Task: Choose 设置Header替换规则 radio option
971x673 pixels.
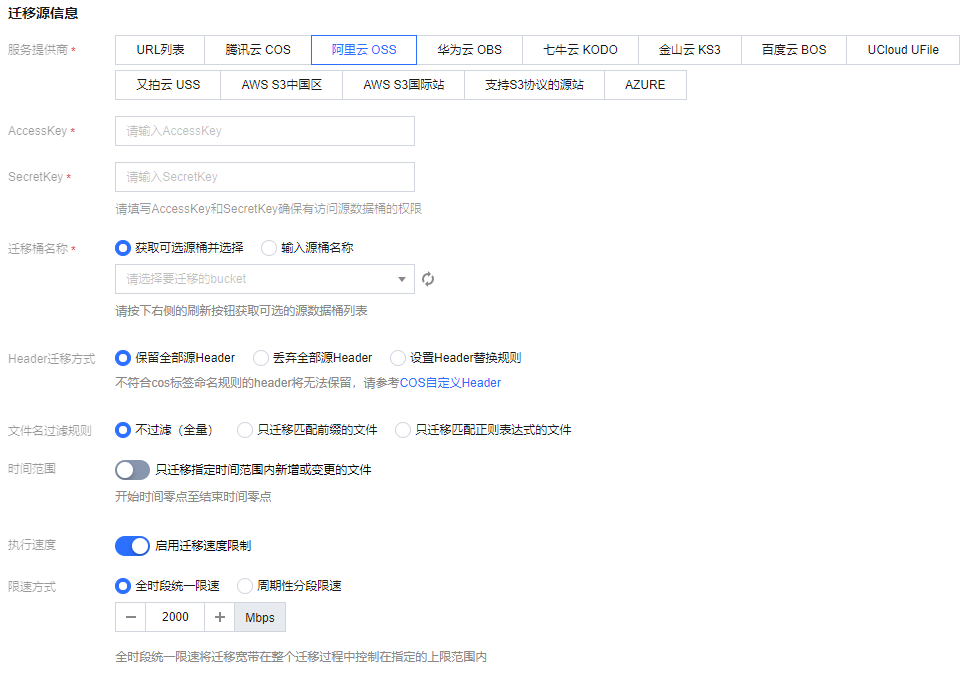Action: click(x=398, y=358)
